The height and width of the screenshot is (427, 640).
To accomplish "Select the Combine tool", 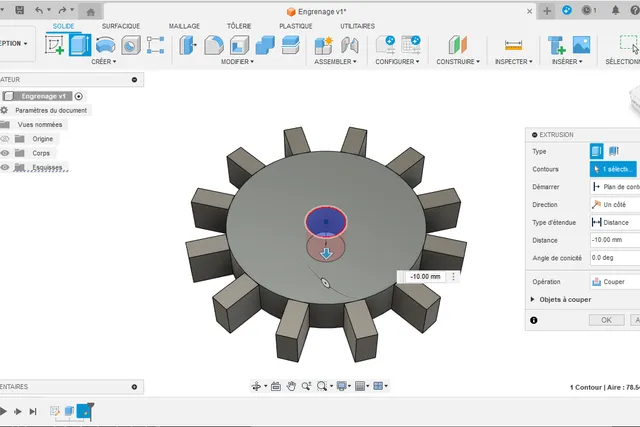I will point(265,45).
